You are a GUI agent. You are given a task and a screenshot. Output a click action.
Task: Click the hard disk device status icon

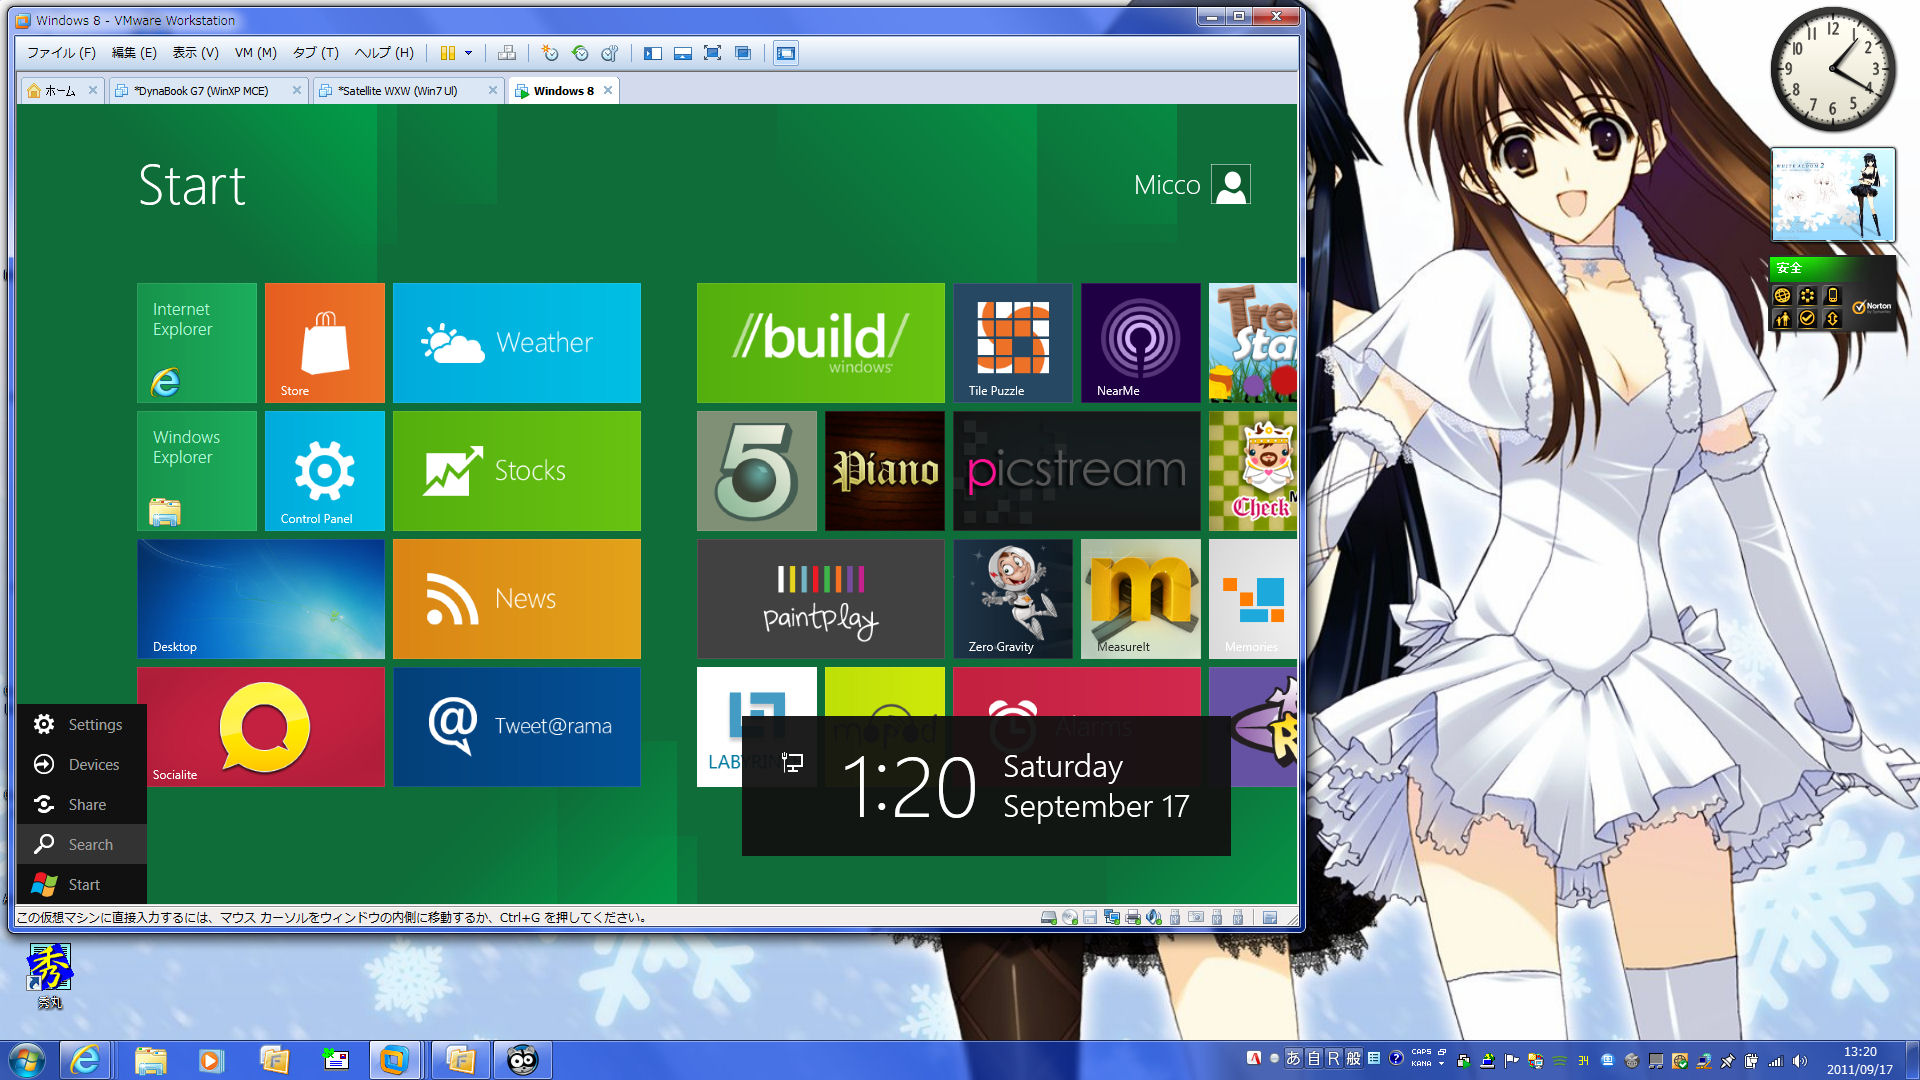[x=1048, y=917]
